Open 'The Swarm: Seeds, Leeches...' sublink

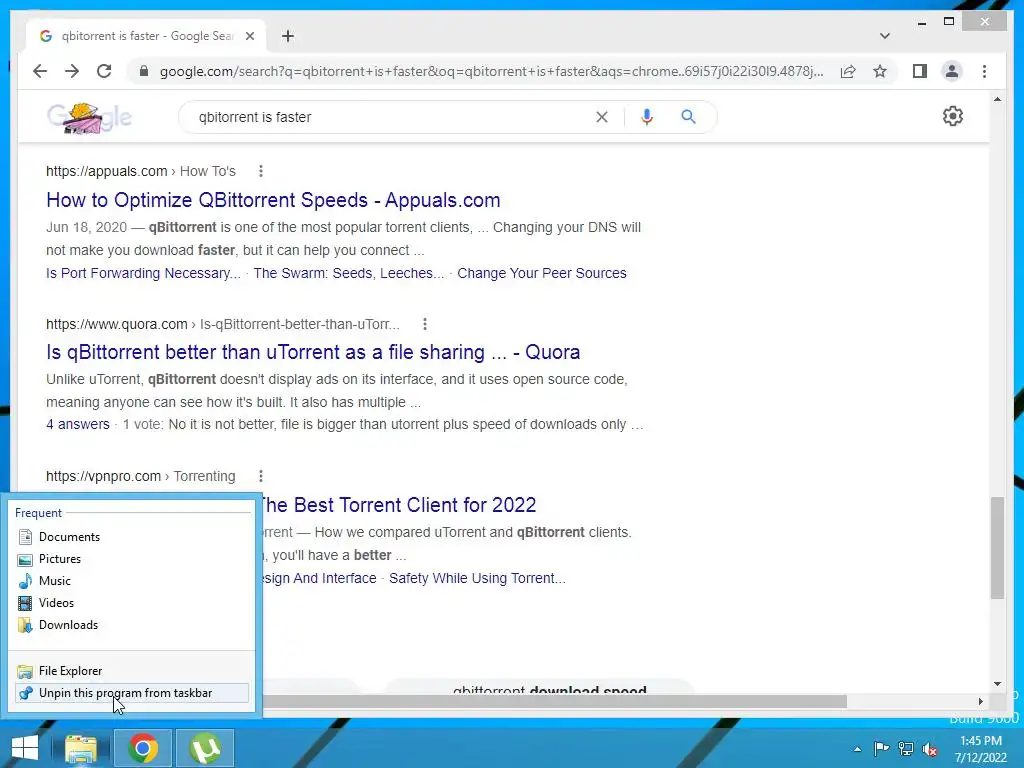349,273
